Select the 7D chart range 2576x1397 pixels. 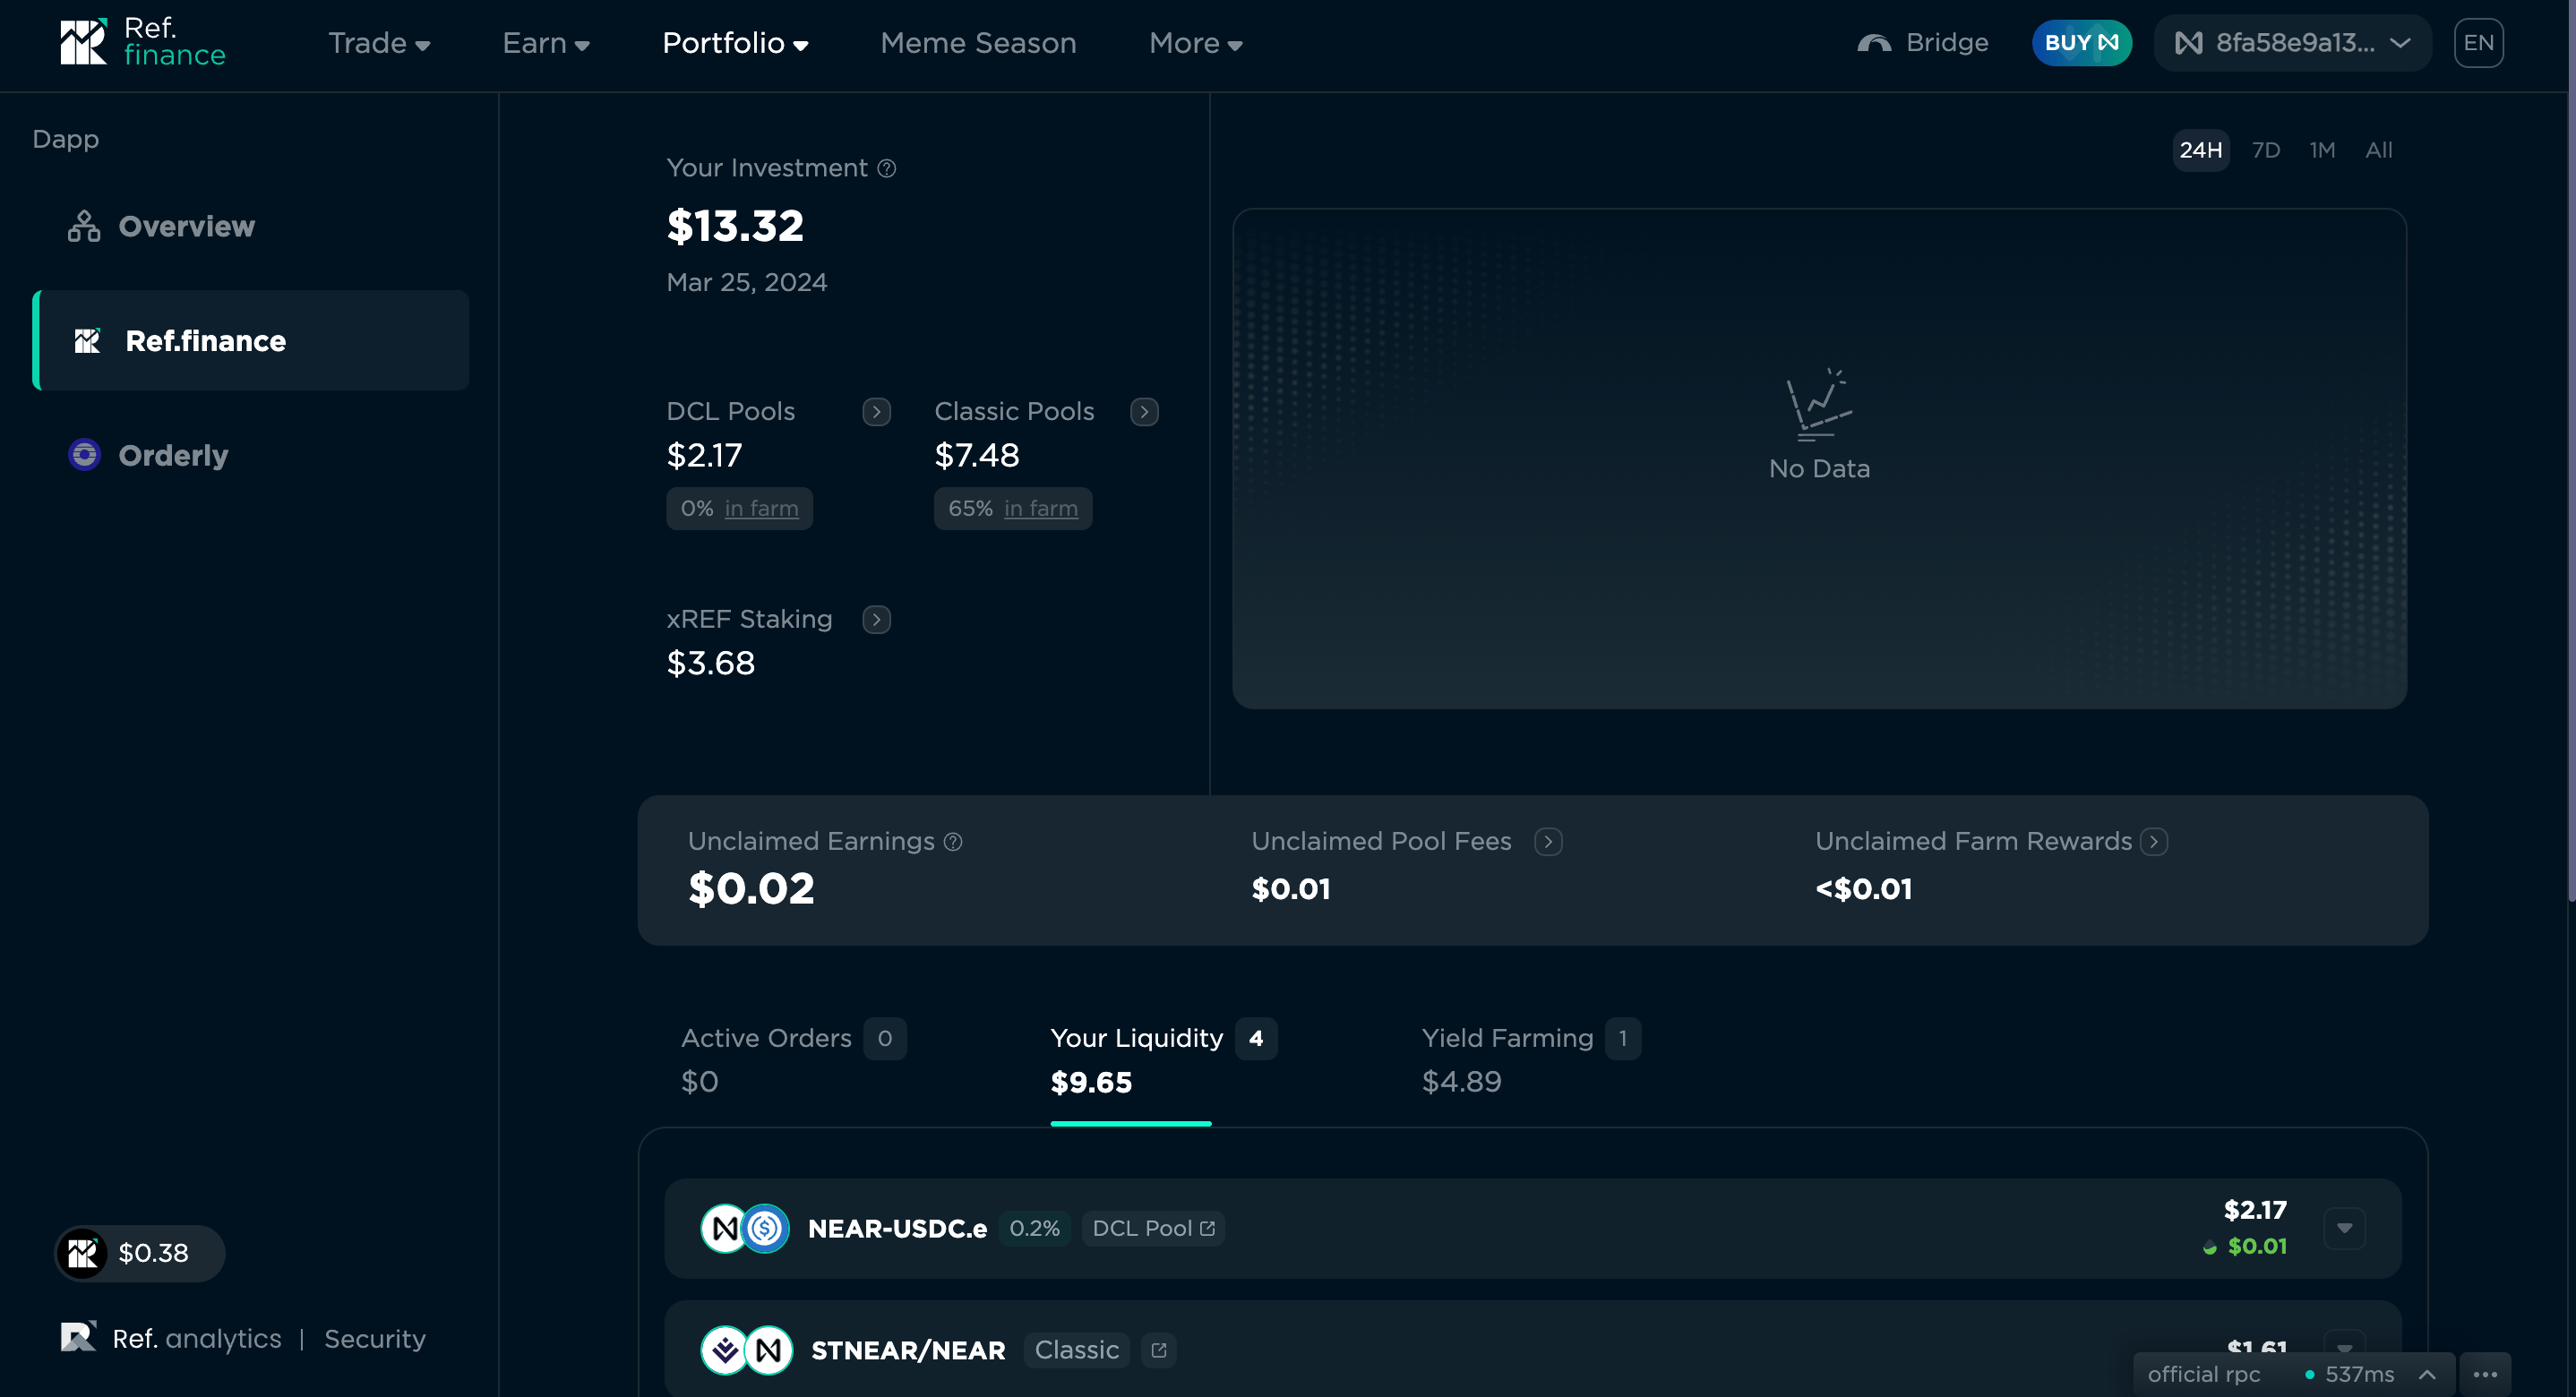(x=2266, y=150)
